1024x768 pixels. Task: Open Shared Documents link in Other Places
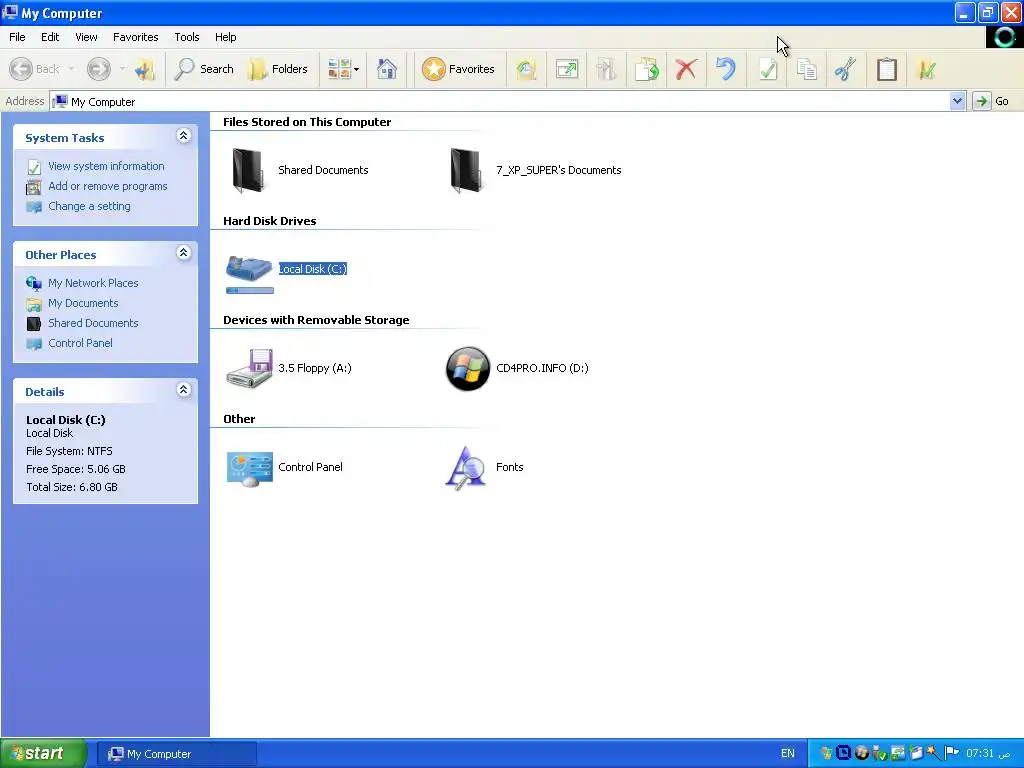[93, 323]
